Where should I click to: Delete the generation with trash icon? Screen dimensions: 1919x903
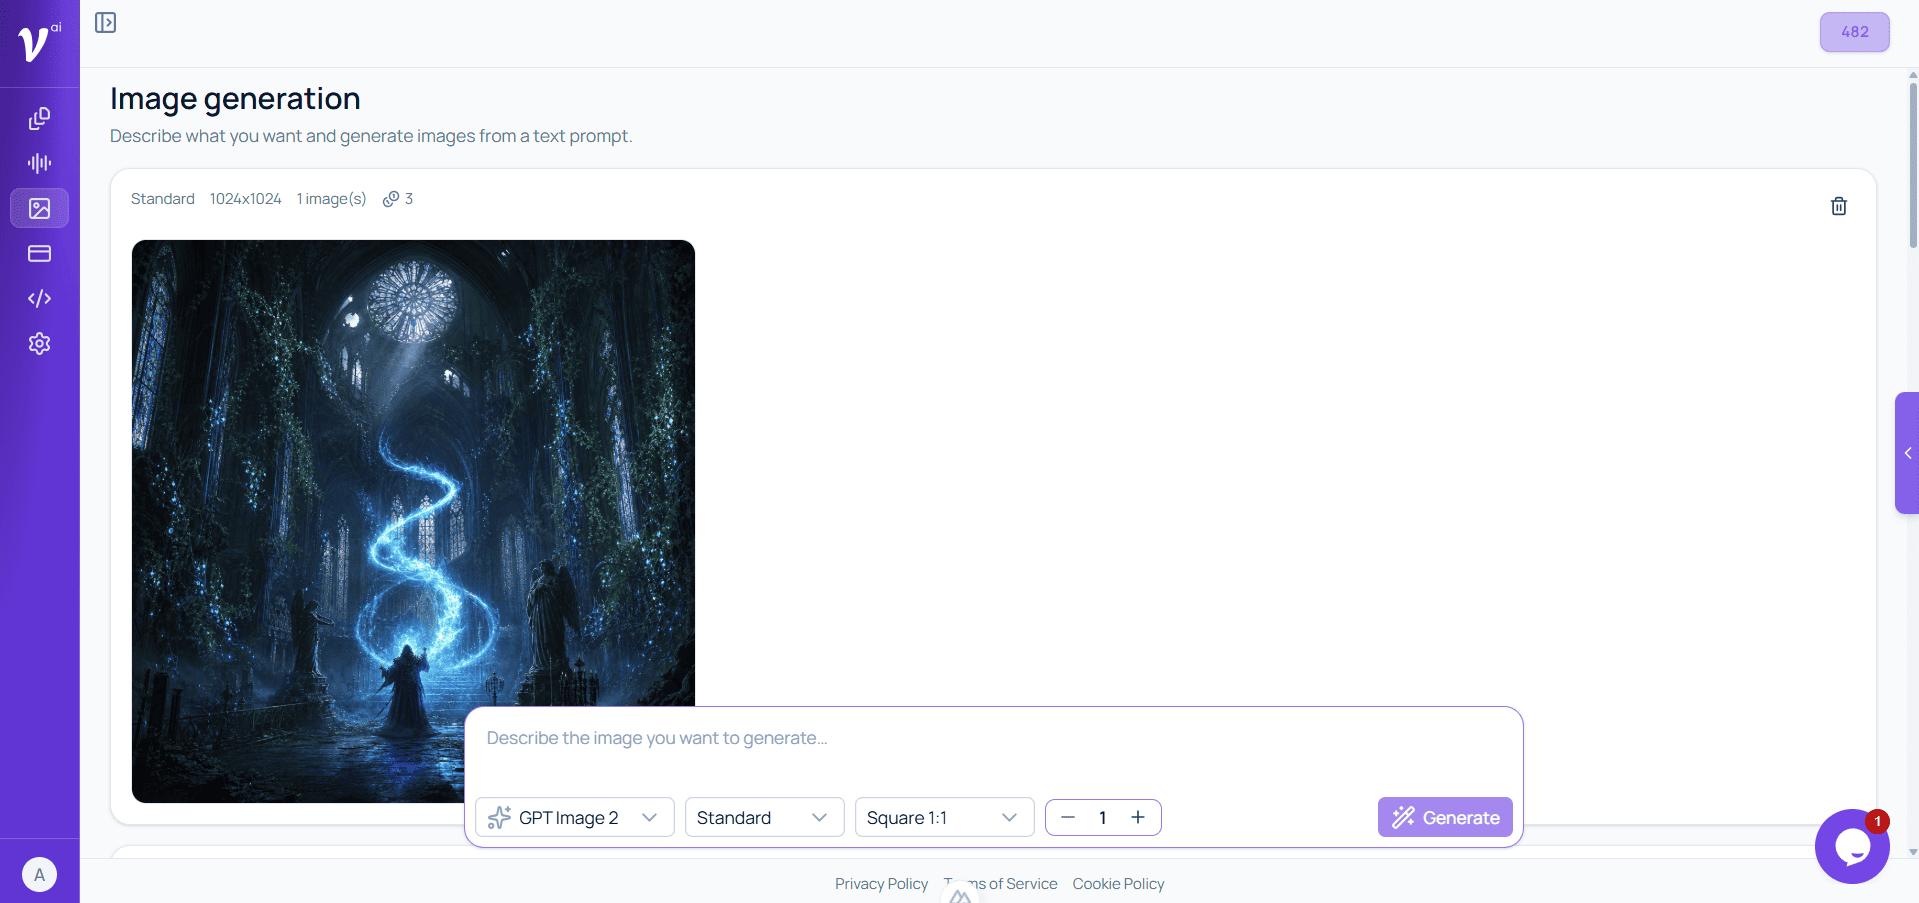pos(1838,206)
